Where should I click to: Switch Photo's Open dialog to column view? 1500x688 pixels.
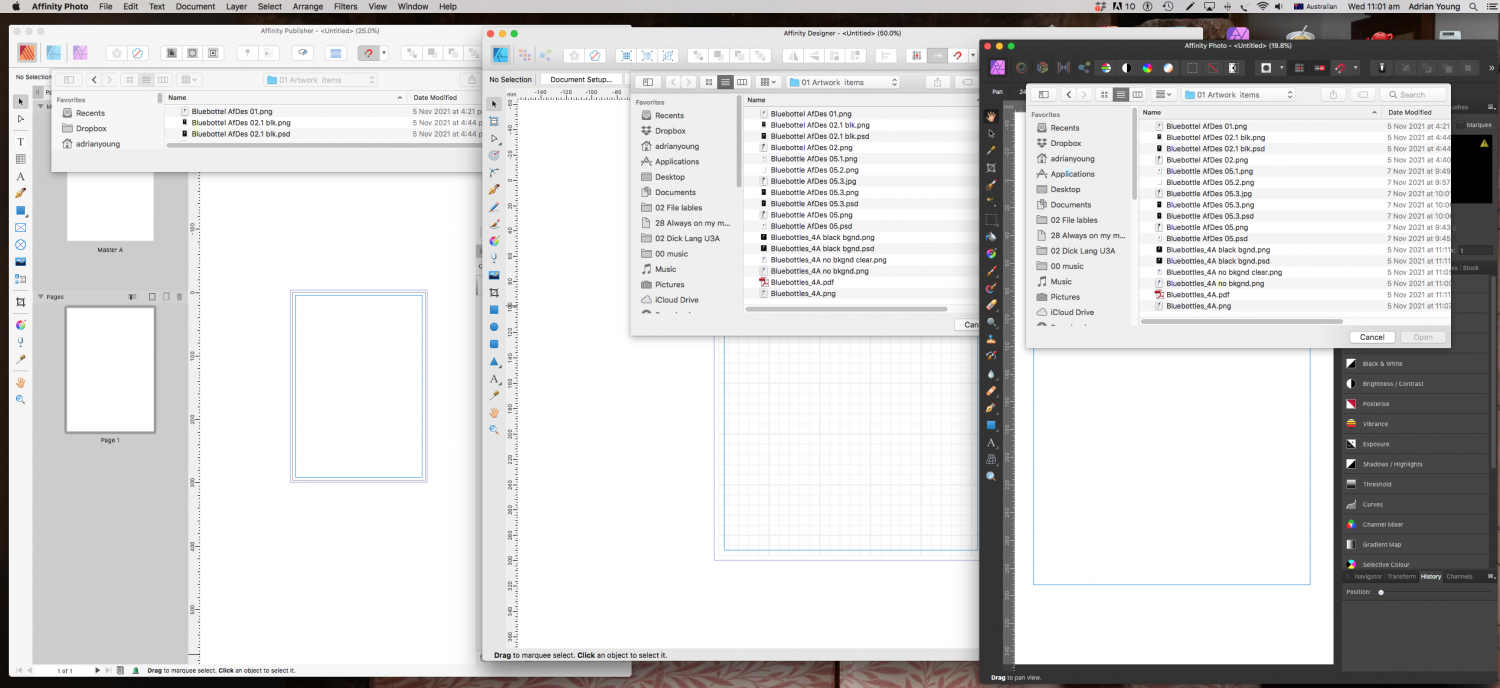pos(1137,94)
